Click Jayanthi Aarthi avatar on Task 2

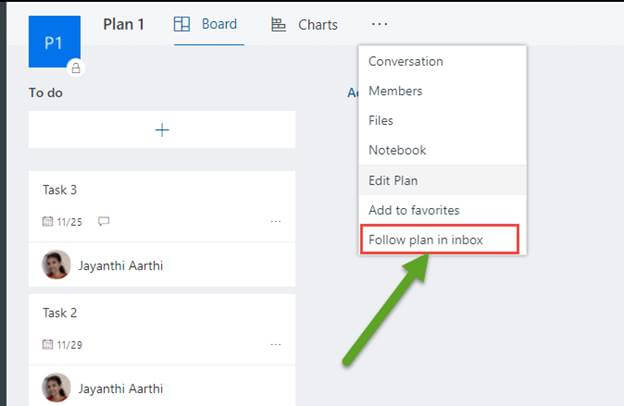tap(56, 388)
